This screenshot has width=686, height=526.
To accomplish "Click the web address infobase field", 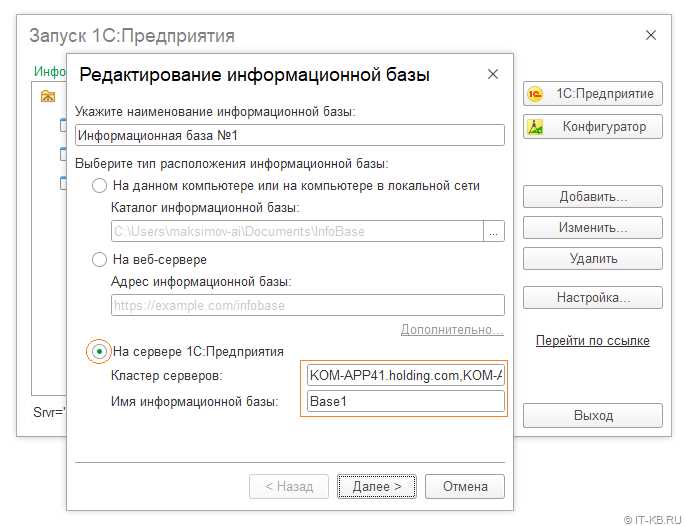I will tap(308, 305).
